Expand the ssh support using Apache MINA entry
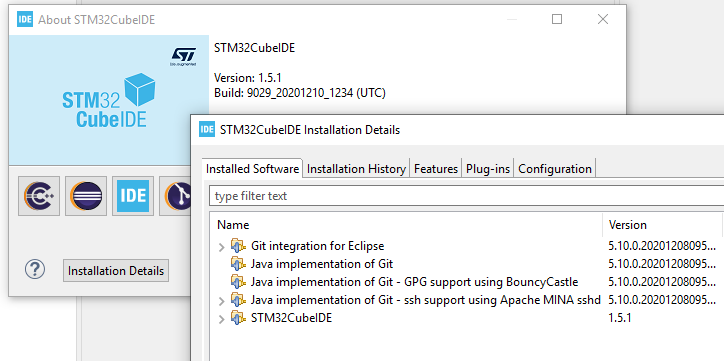Image resolution: width=724 pixels, height=361 pixels. [x=222, y=301]
